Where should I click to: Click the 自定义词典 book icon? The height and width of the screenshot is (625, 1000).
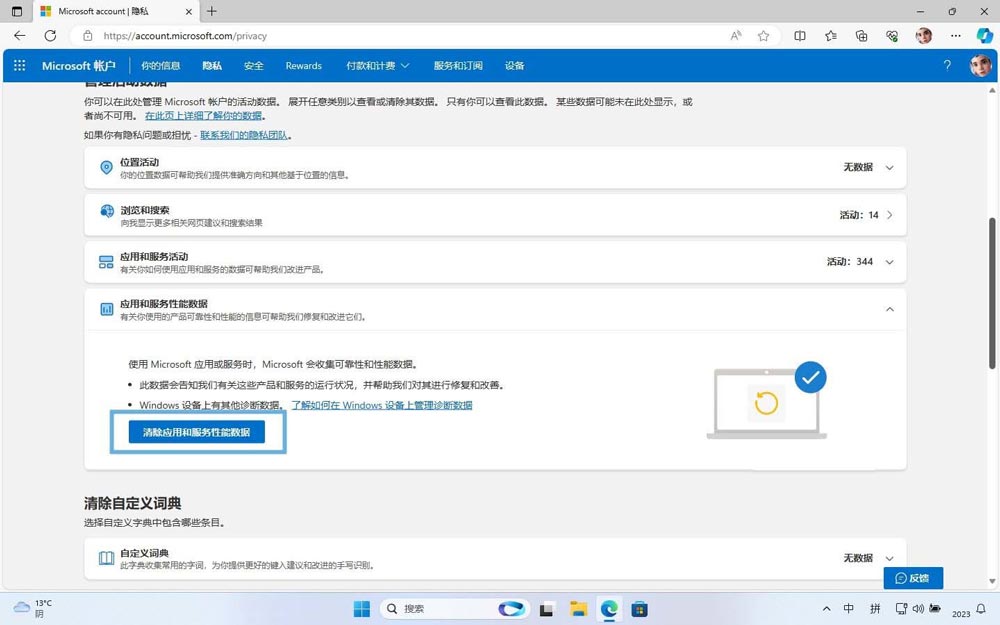click(x=106, y=557)
